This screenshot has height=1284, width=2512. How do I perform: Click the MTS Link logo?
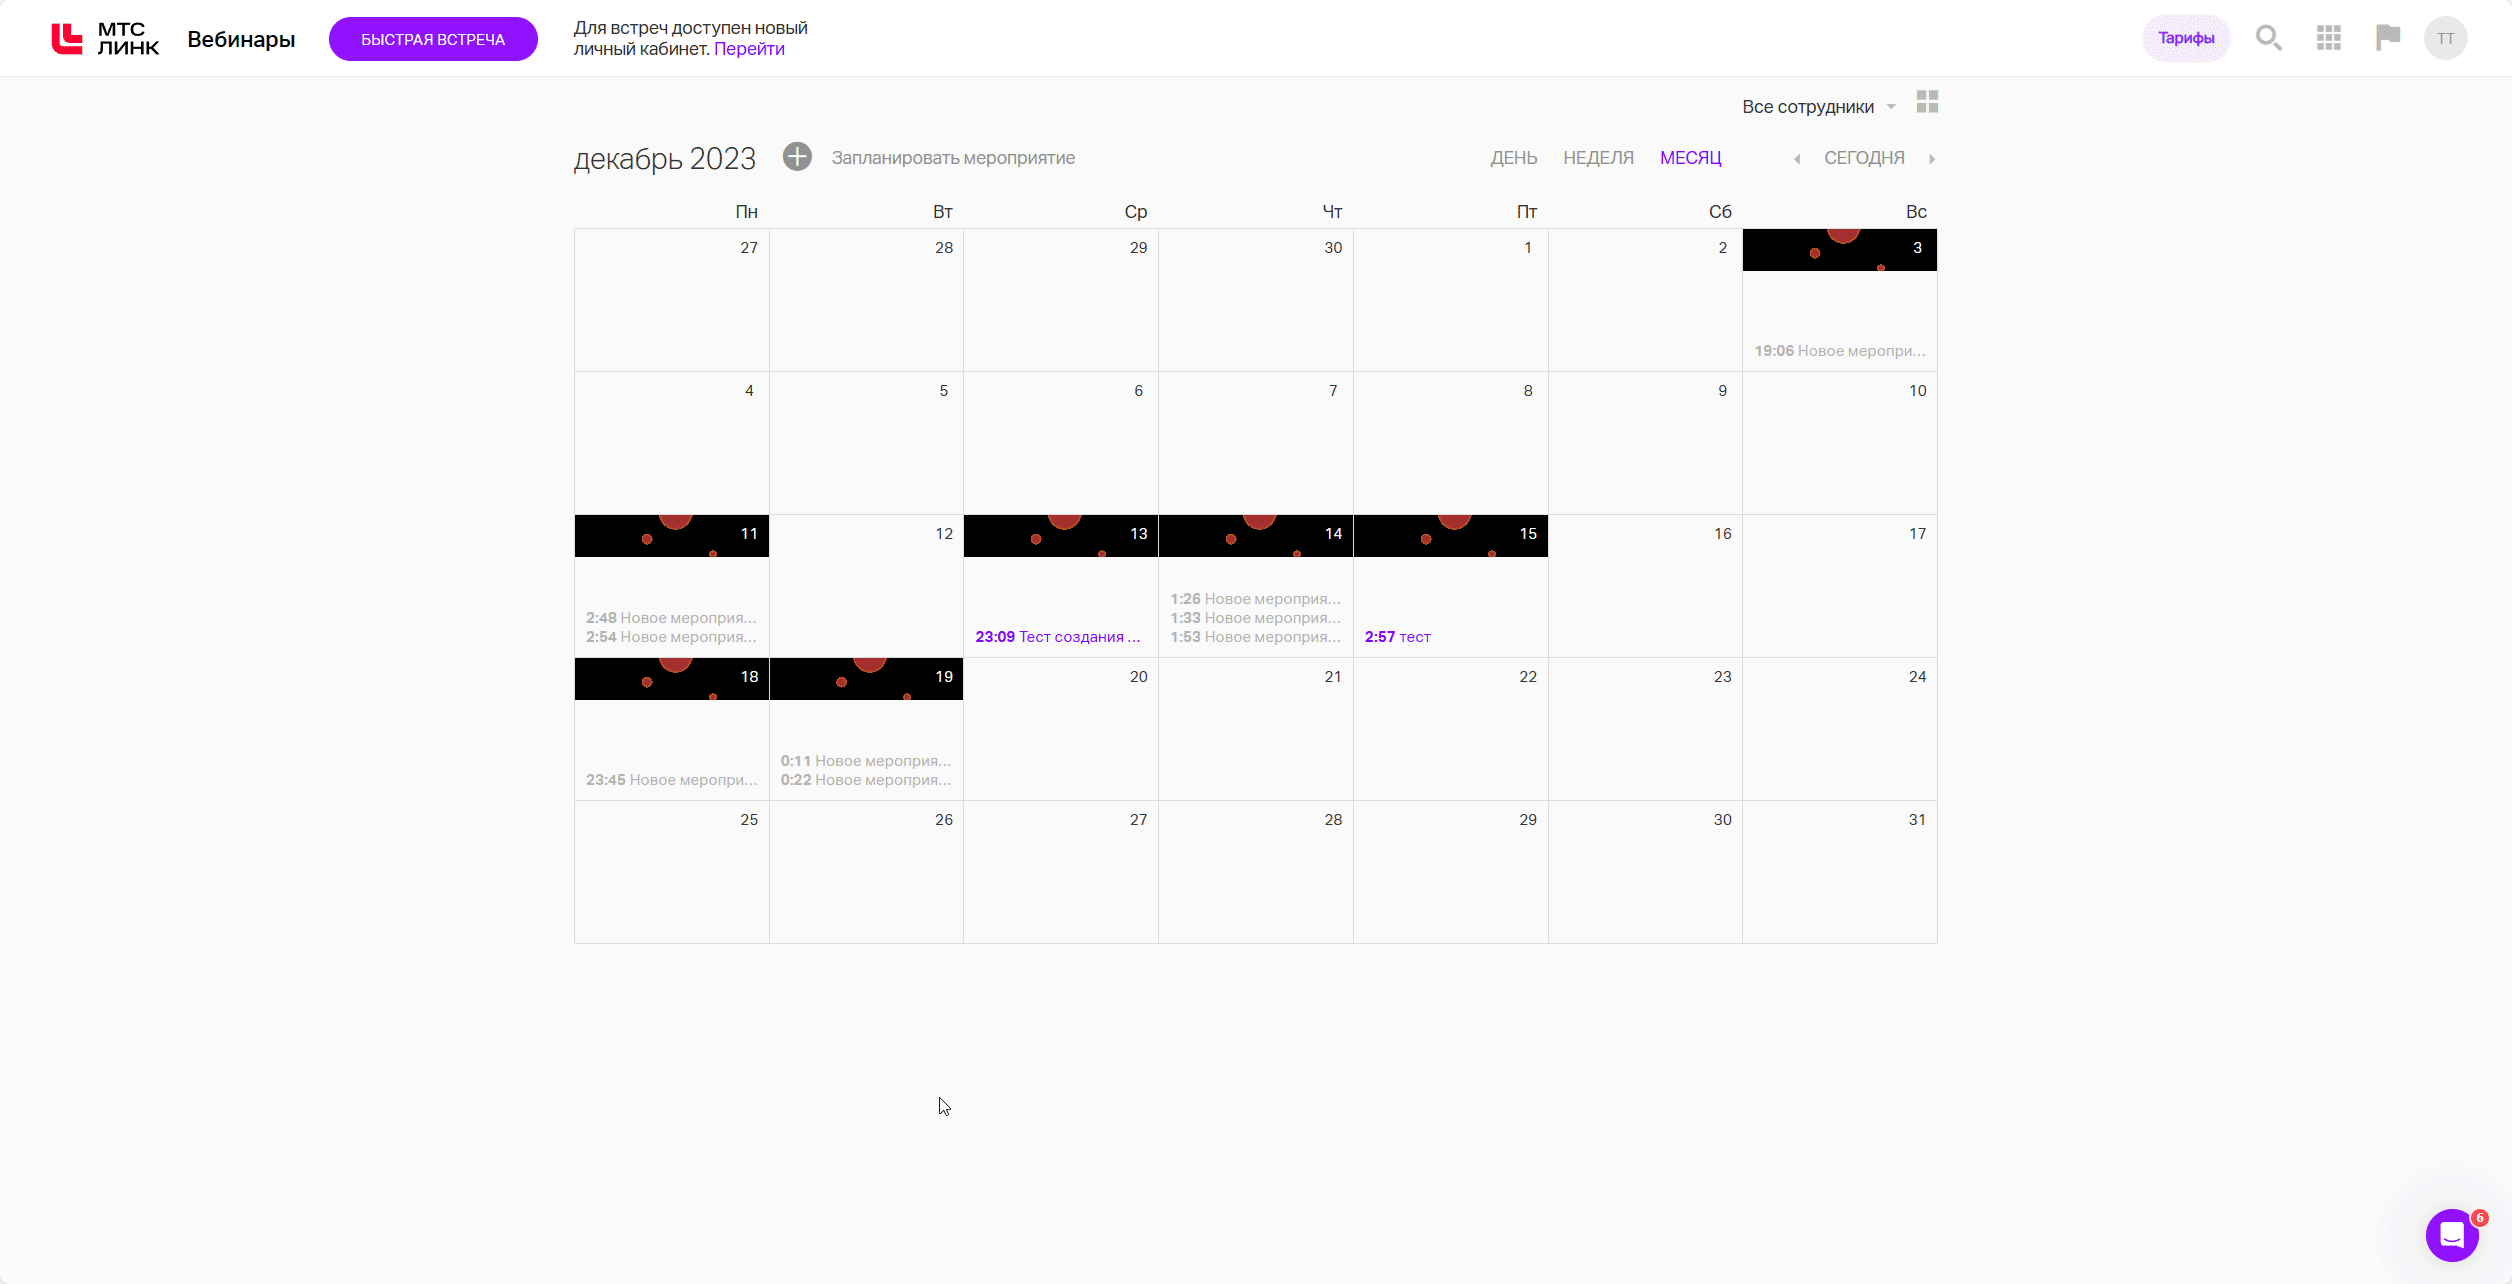point(105,39)
